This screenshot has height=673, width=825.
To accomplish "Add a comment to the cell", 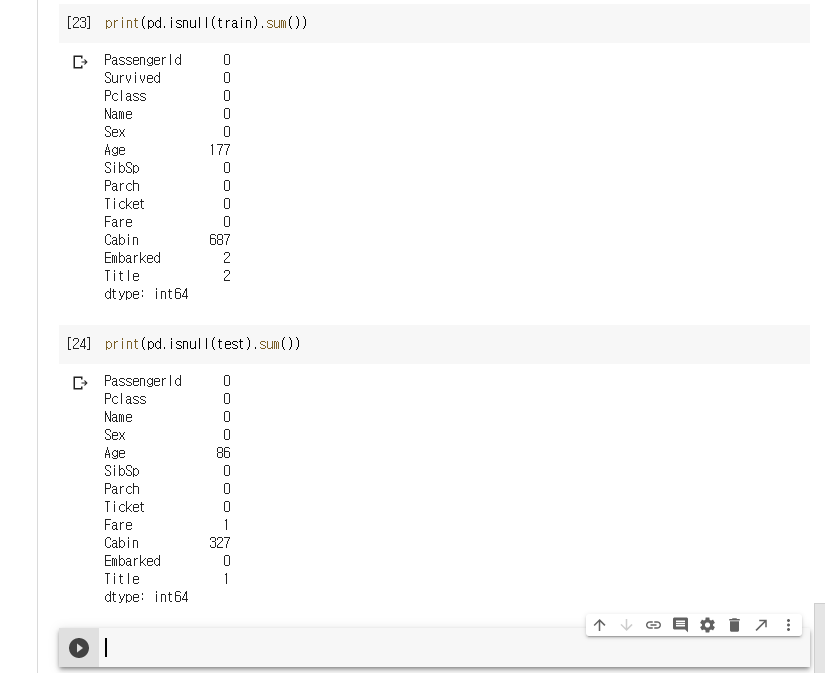I will tap(680, 625).
